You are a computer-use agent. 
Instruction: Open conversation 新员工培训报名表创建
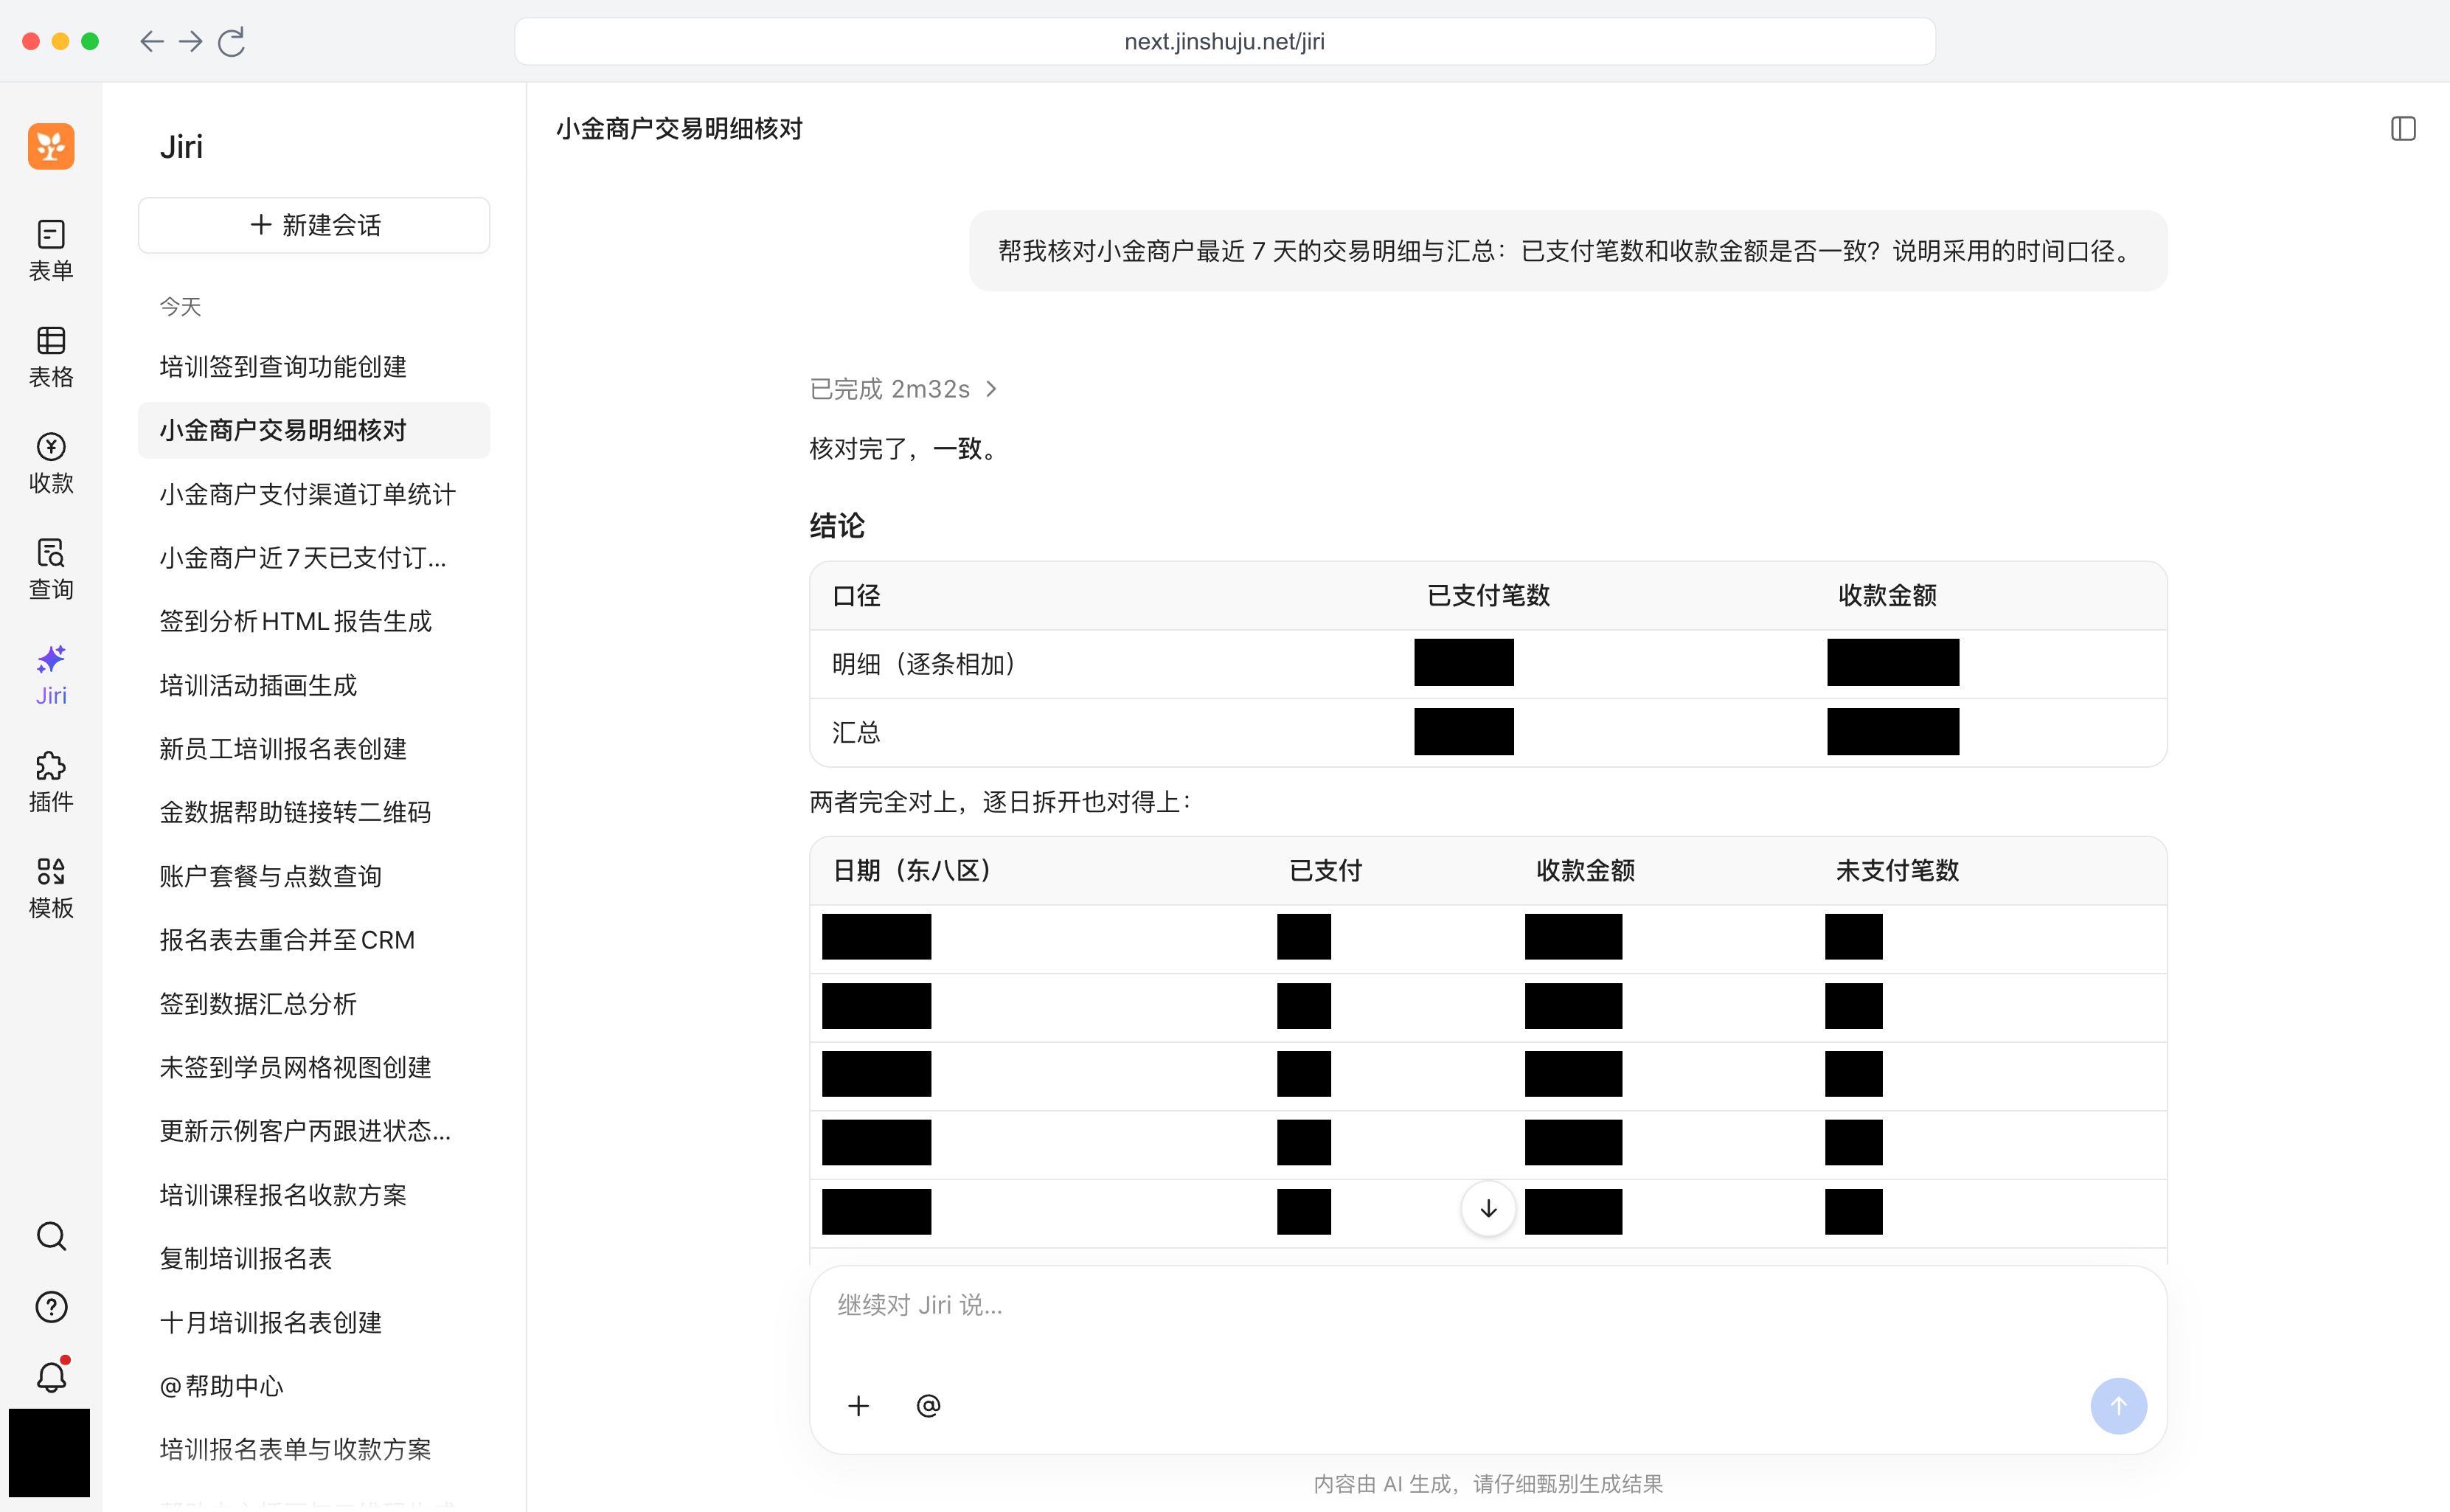(x=314, y=749)
